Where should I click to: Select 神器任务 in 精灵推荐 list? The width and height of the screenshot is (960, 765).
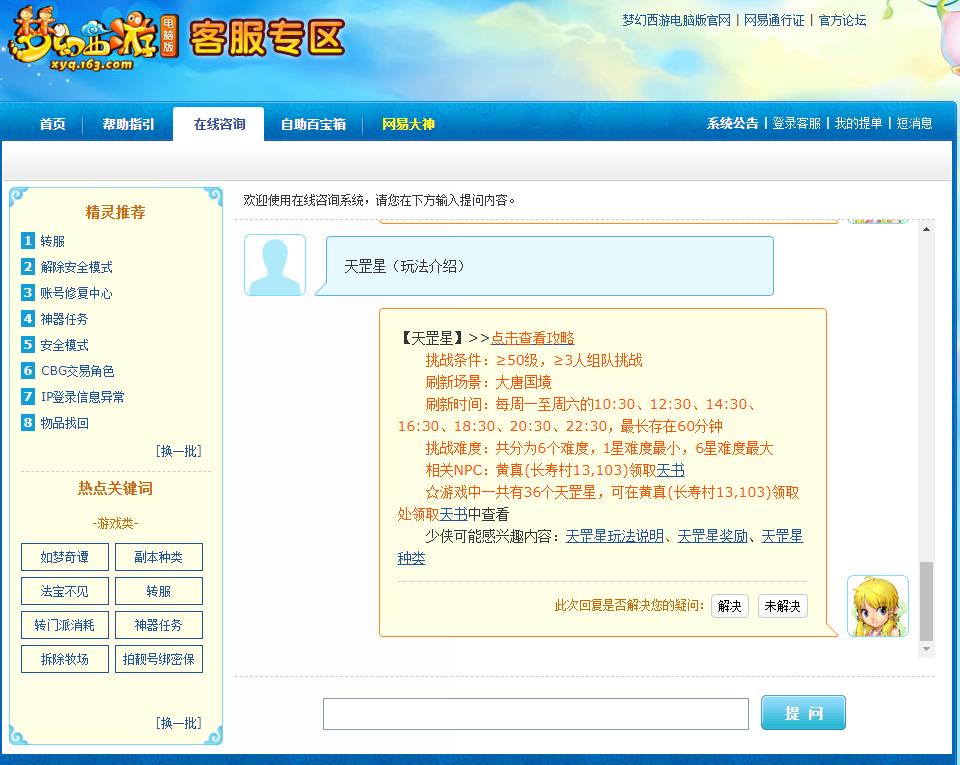64,319
